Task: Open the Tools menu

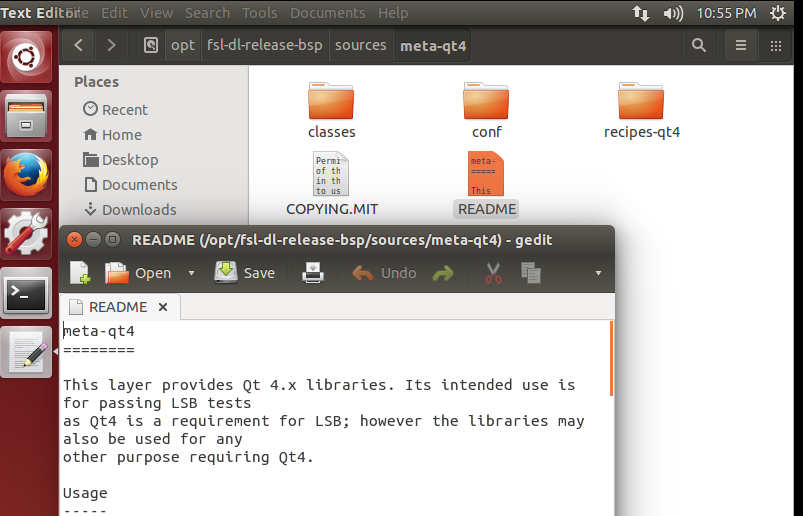Action: (260, 13)
